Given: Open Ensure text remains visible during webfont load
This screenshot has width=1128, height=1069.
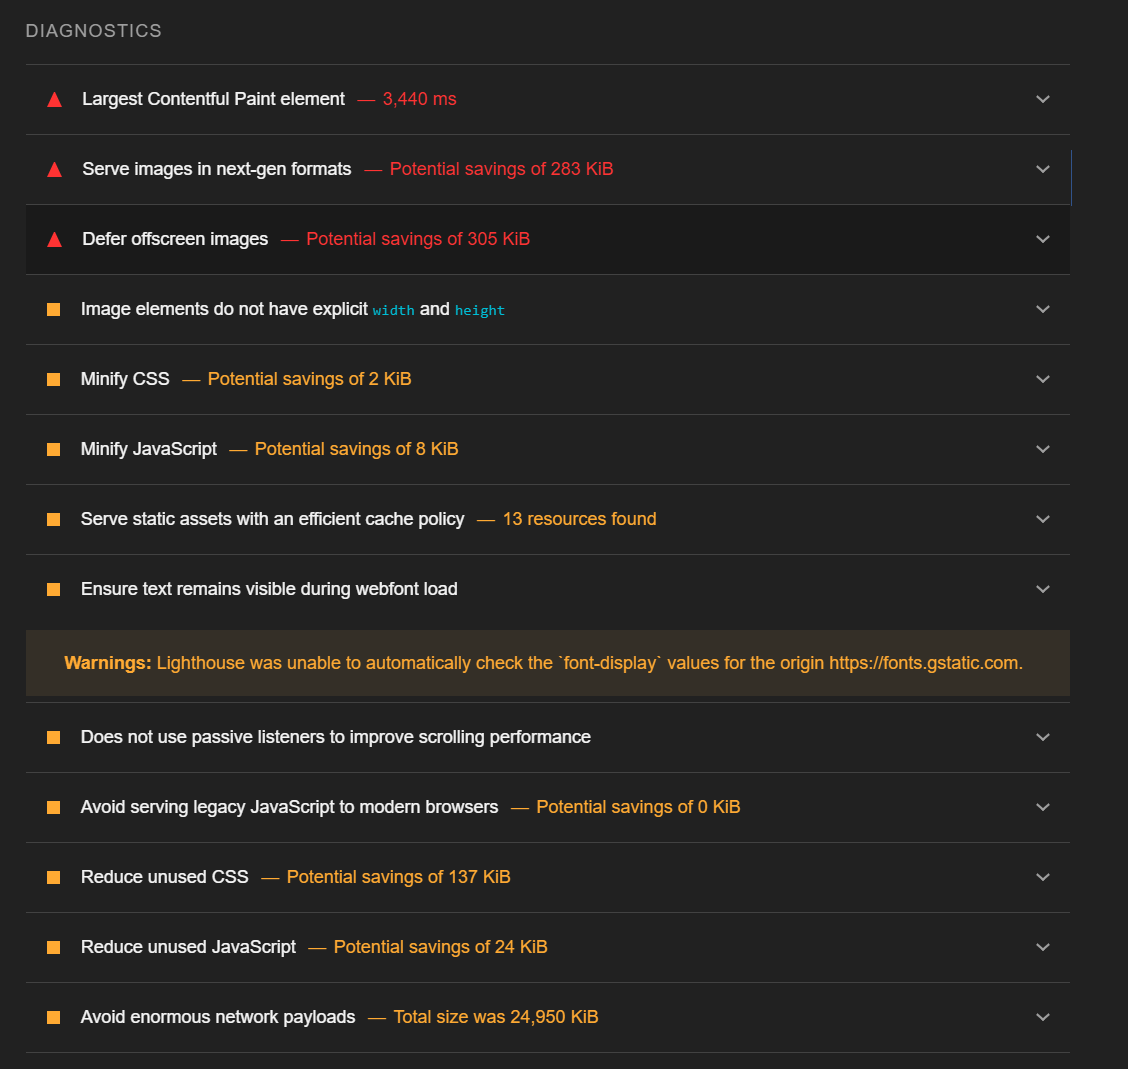Looking at the screenshot, I should [269, 589].
